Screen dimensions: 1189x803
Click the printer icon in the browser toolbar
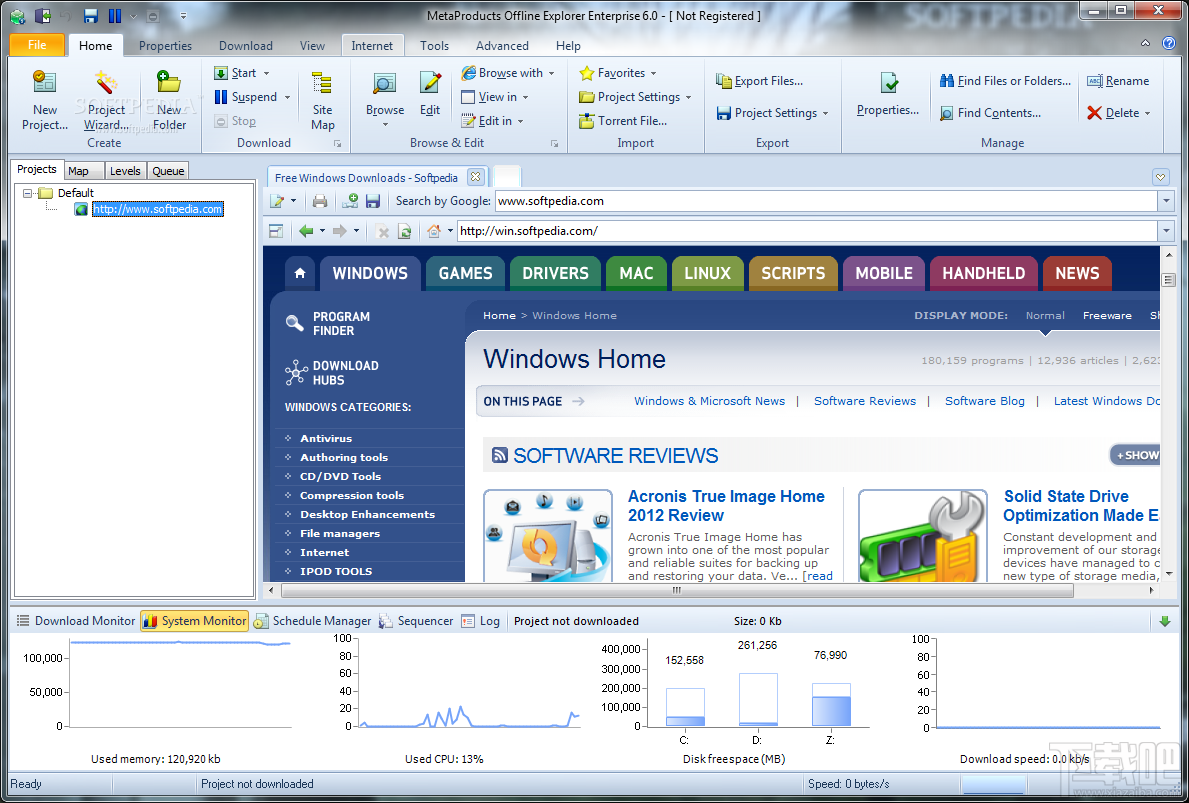click(x=320, y=201)
